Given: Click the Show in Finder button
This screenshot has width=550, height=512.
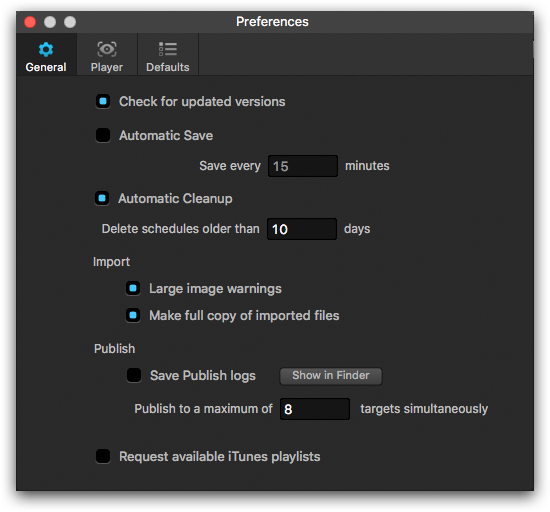Looking at the screenshot, I should (331, 376).
